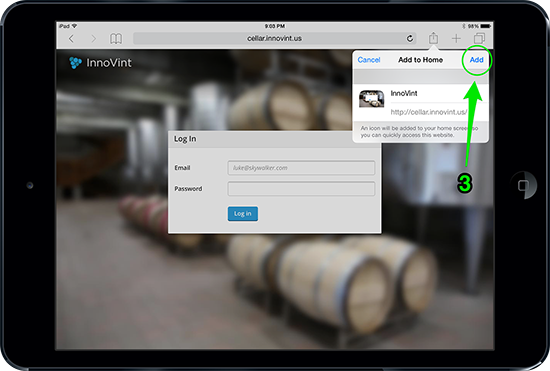Open a new tab with the plus icon
The height and width of the screenshot is (371, 550).
tap(456, 38)
